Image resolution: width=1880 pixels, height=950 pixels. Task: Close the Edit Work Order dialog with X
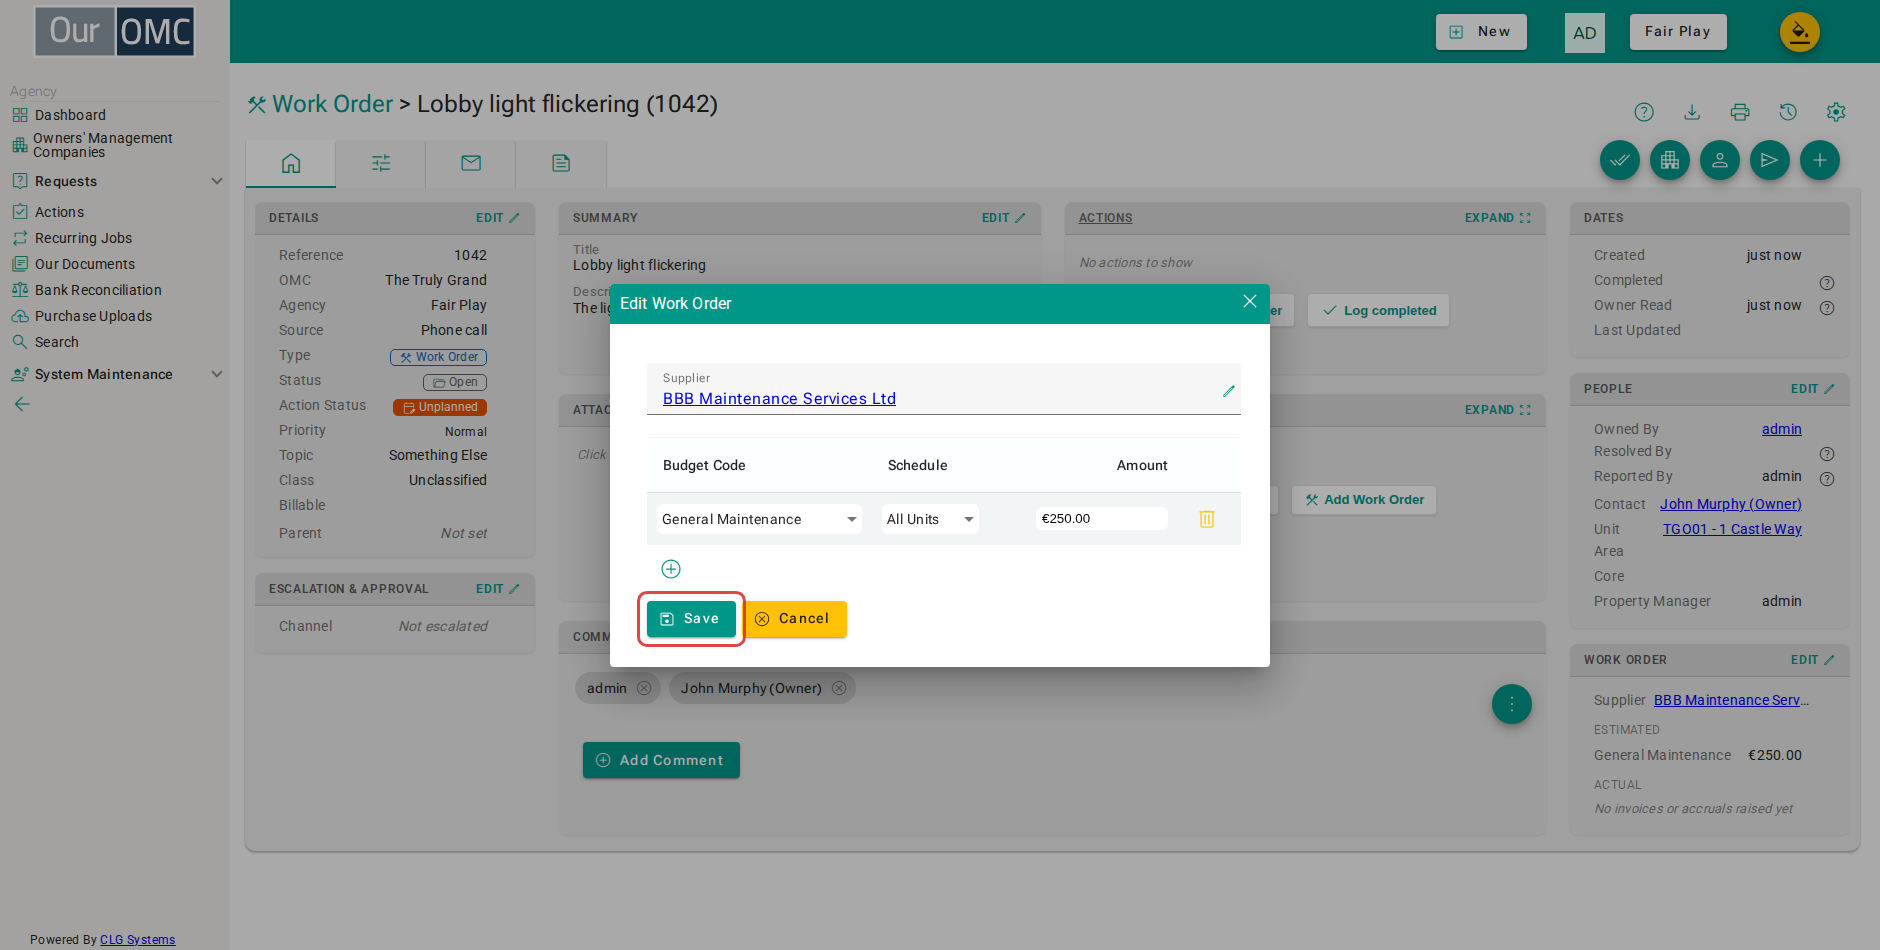click(1249, 302)
